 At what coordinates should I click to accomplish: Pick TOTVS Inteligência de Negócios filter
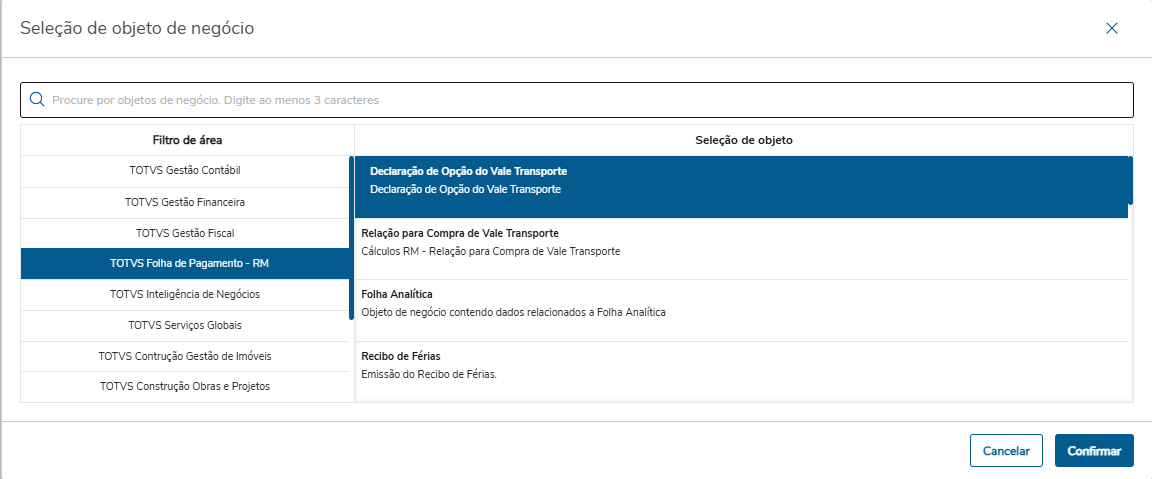pos(185,294)
